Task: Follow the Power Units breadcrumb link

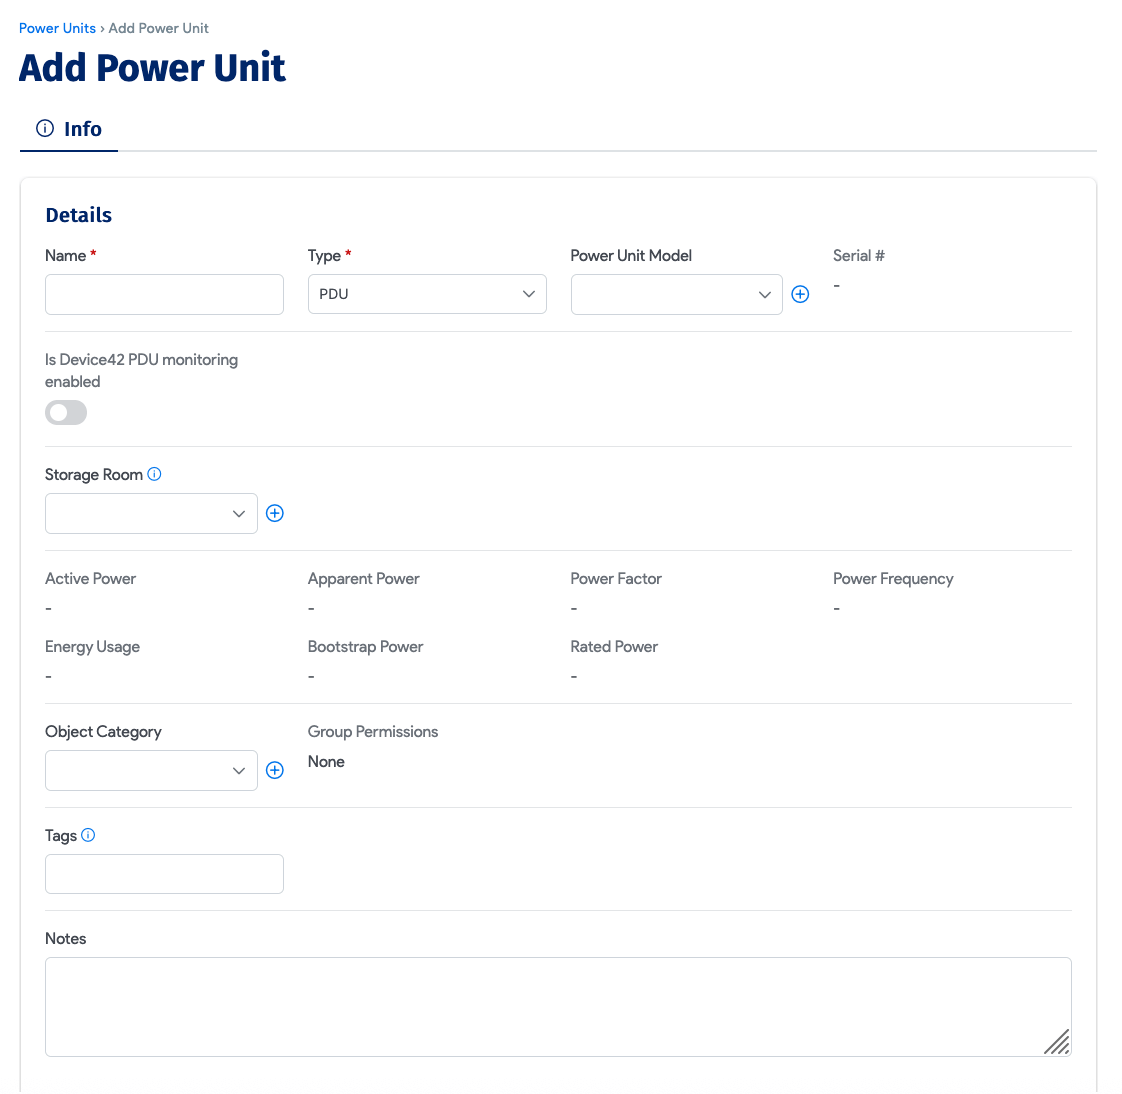Action: tap(57, 28)
